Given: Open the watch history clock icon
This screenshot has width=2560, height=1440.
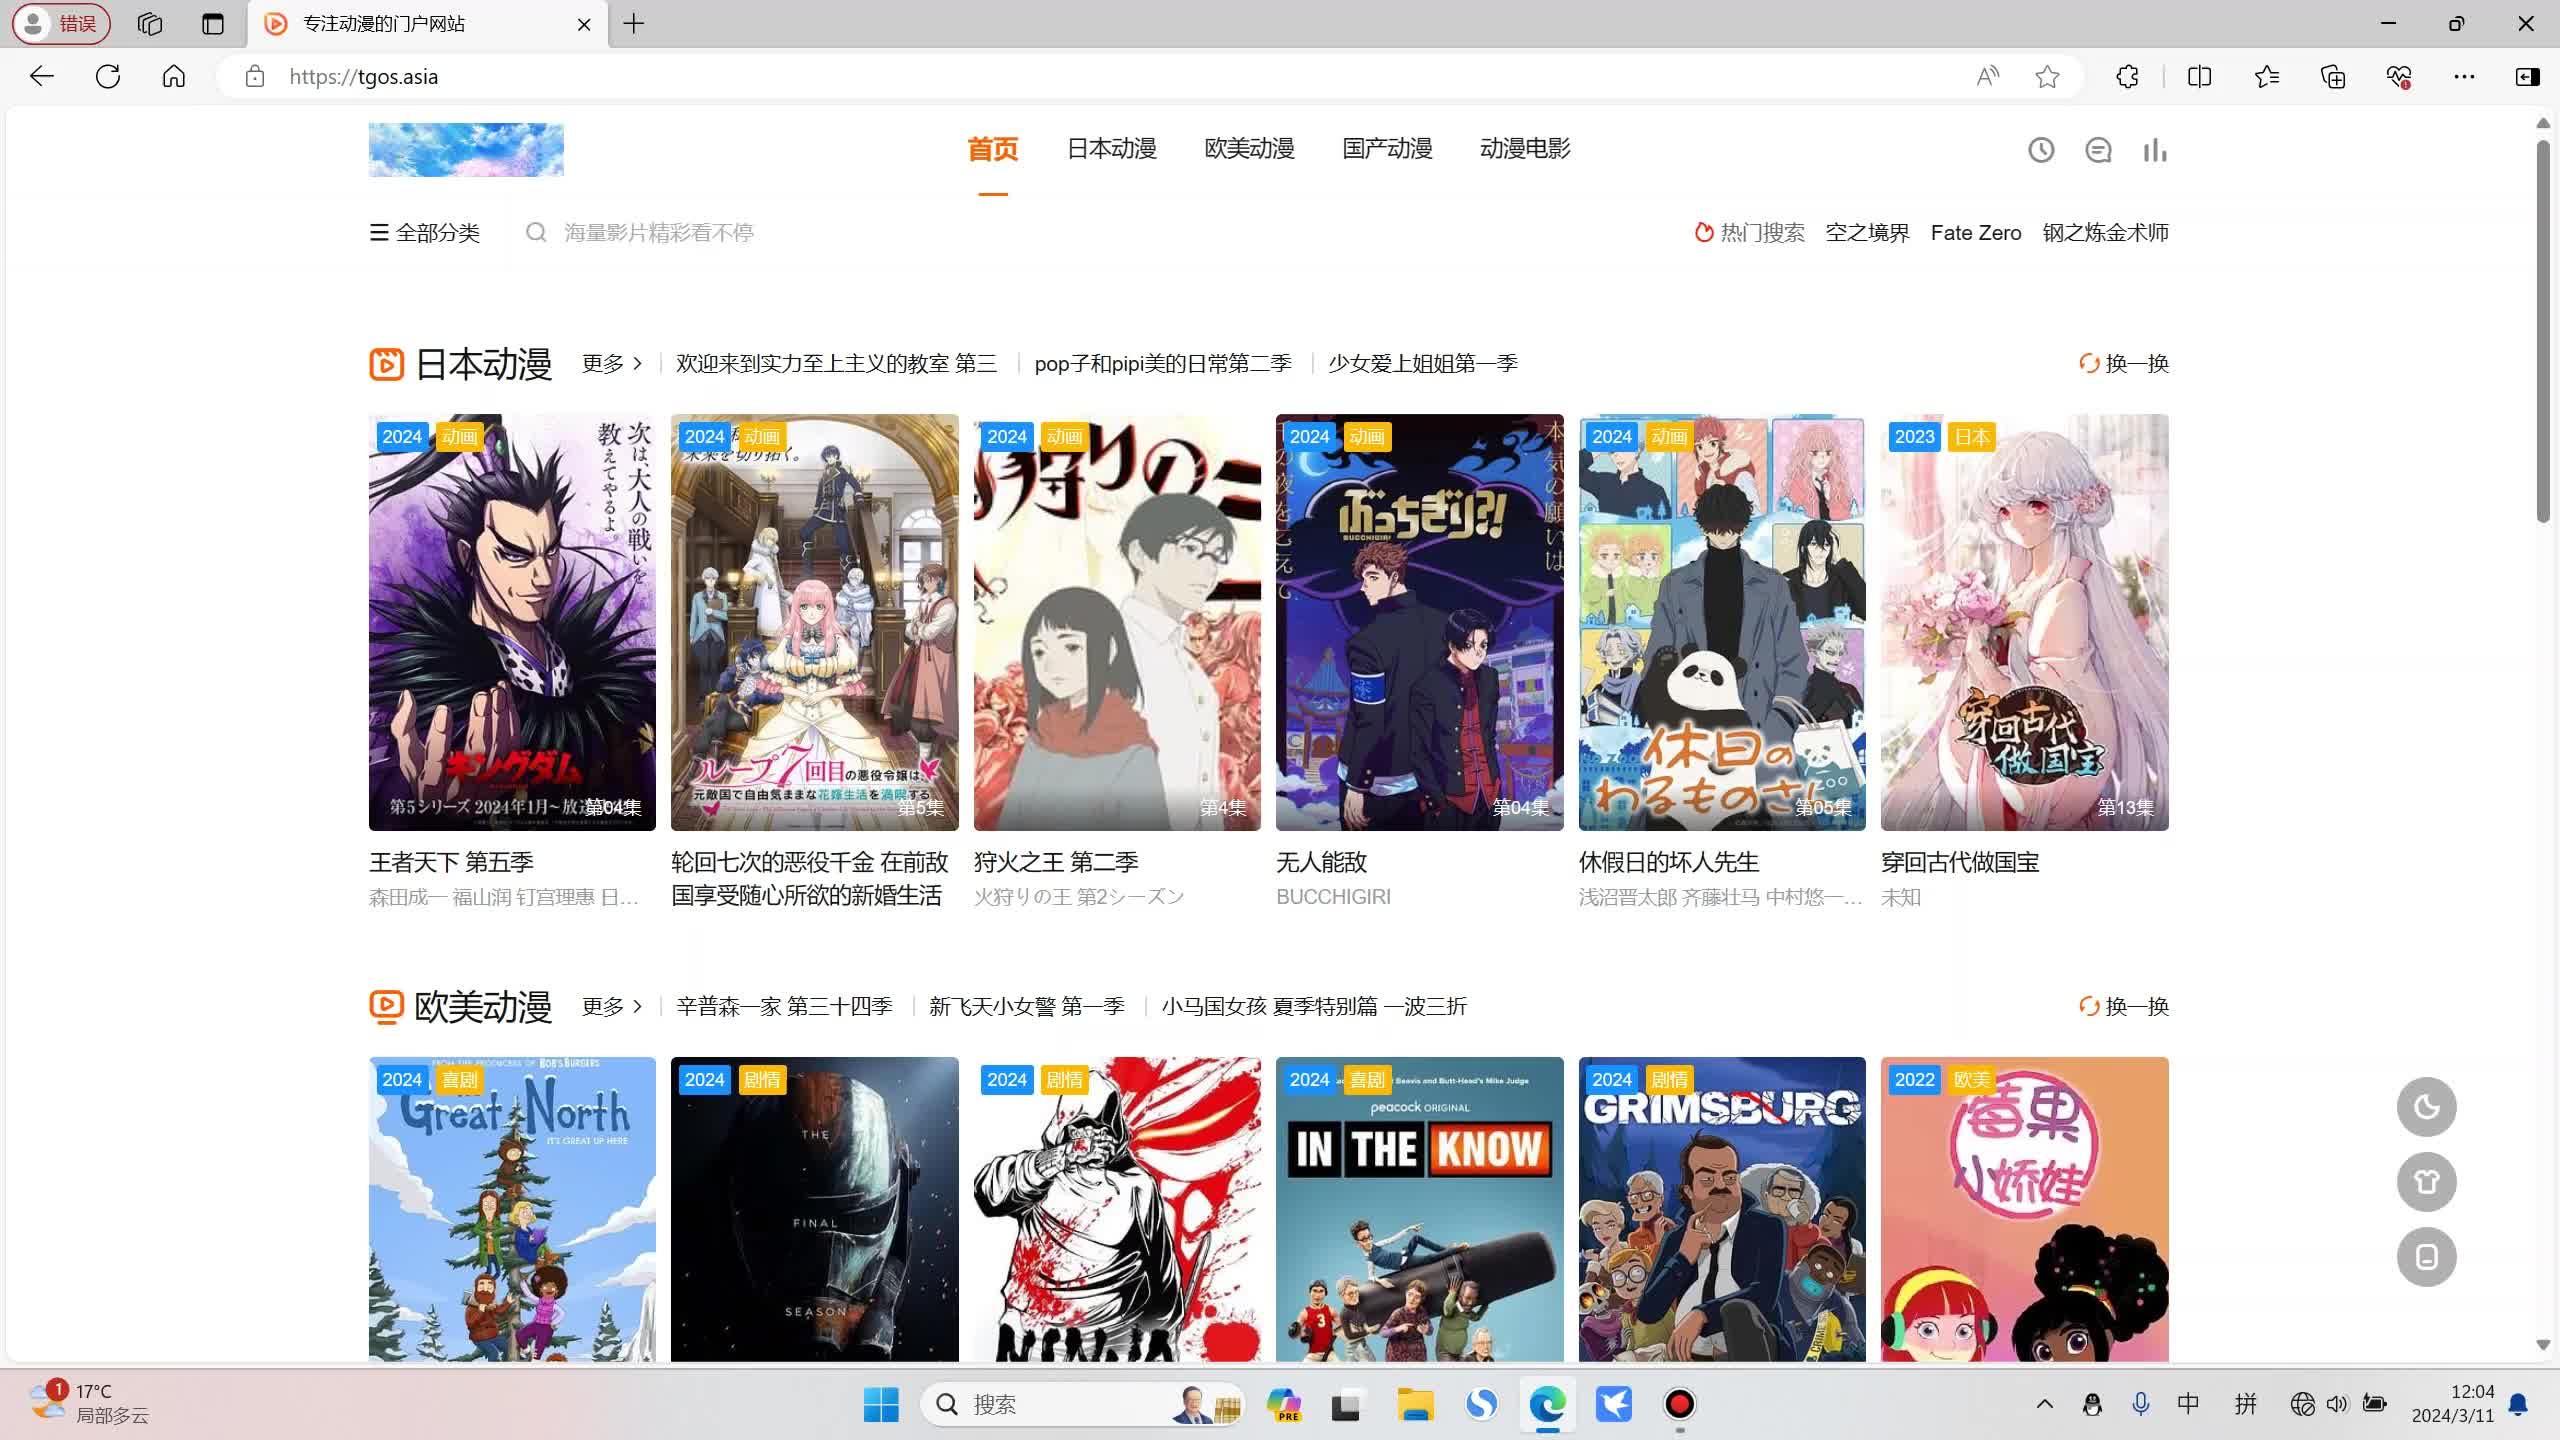Looking at the screenshot, I should pyautogui.click(x=2041, y=150).
